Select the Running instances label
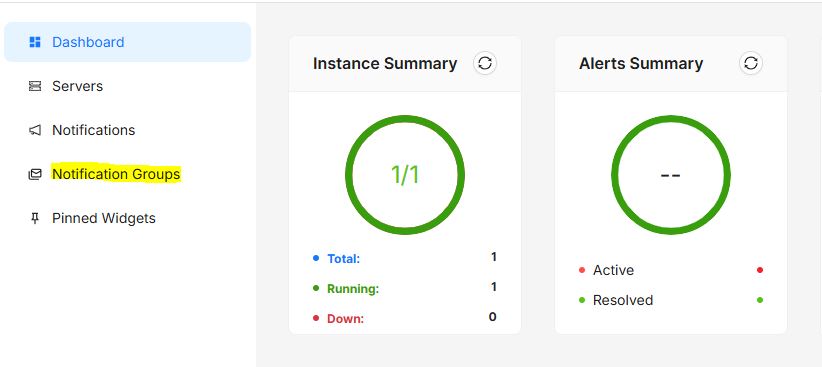 point(353,288)
